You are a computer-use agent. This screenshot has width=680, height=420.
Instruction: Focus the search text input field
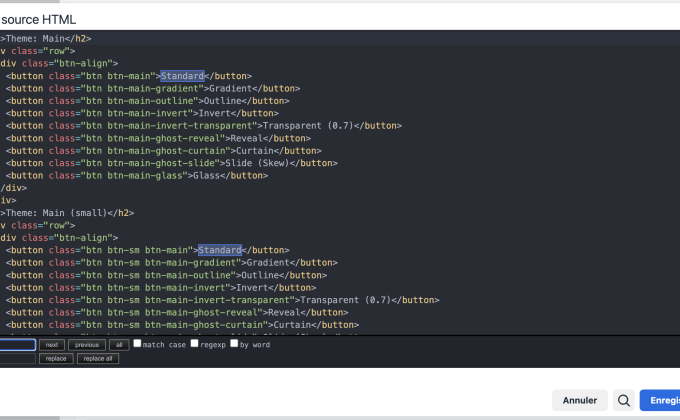[x=17, y=345]
